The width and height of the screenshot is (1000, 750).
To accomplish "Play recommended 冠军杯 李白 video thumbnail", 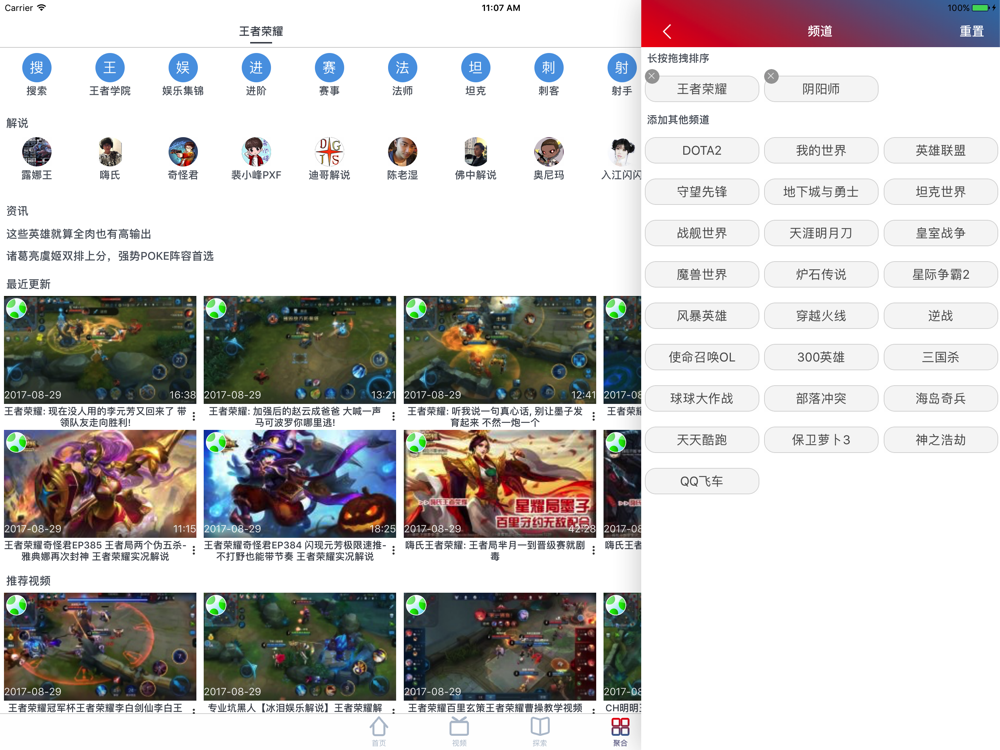I will 100,647.
